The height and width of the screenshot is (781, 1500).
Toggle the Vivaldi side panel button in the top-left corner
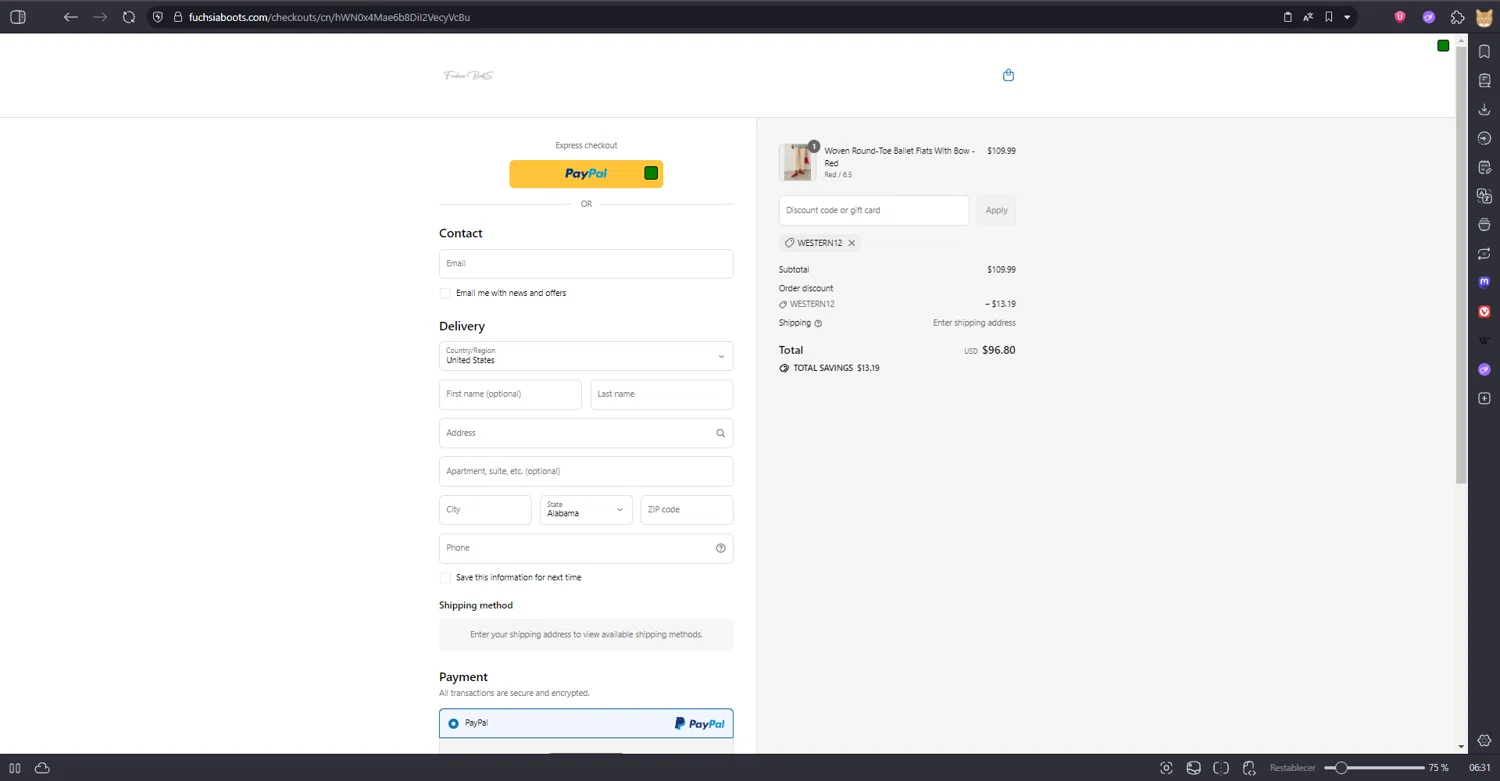[x=18, y=17]
